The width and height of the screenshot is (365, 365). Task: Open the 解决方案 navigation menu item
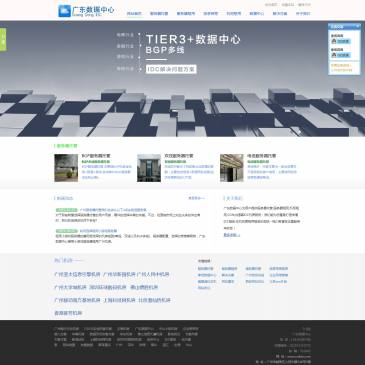(x=280, y=14)
